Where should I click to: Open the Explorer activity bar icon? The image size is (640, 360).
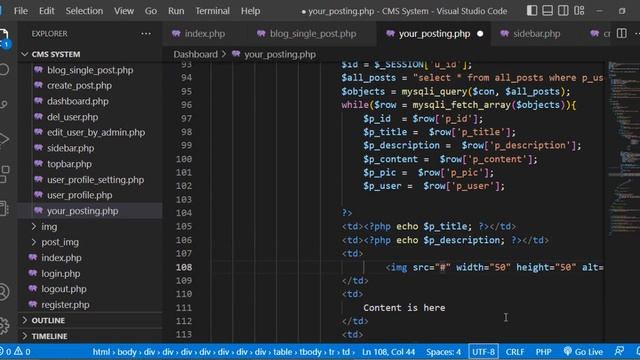tap(4, 38)
